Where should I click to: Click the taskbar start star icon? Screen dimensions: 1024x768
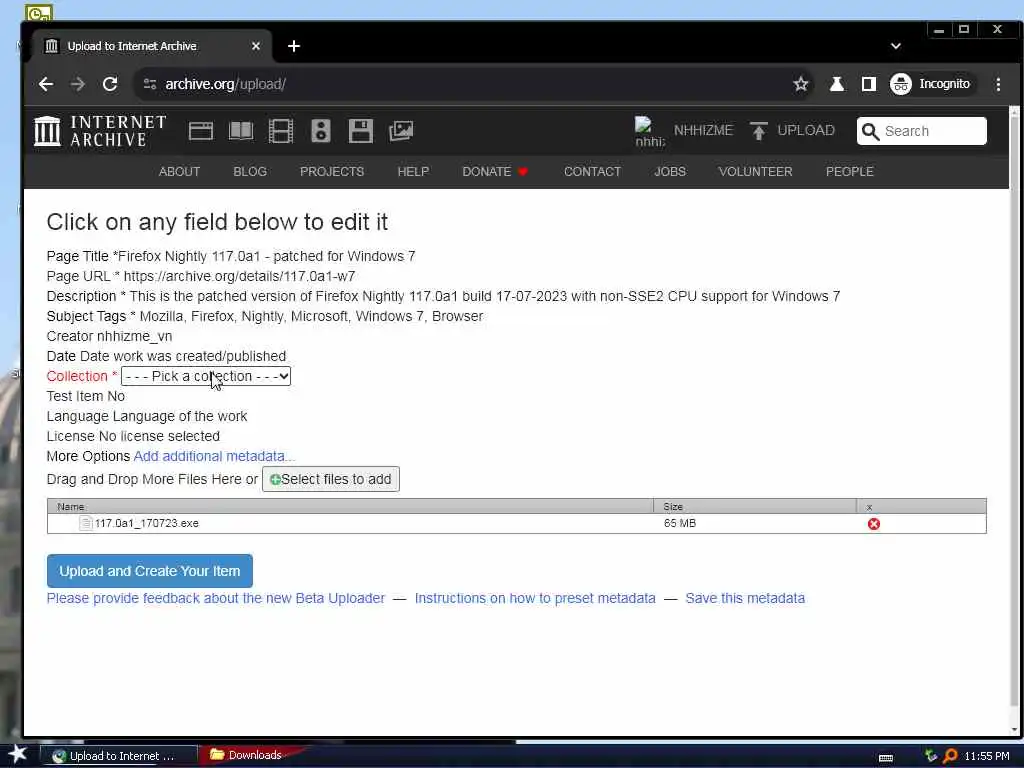(x=17, y=755)
